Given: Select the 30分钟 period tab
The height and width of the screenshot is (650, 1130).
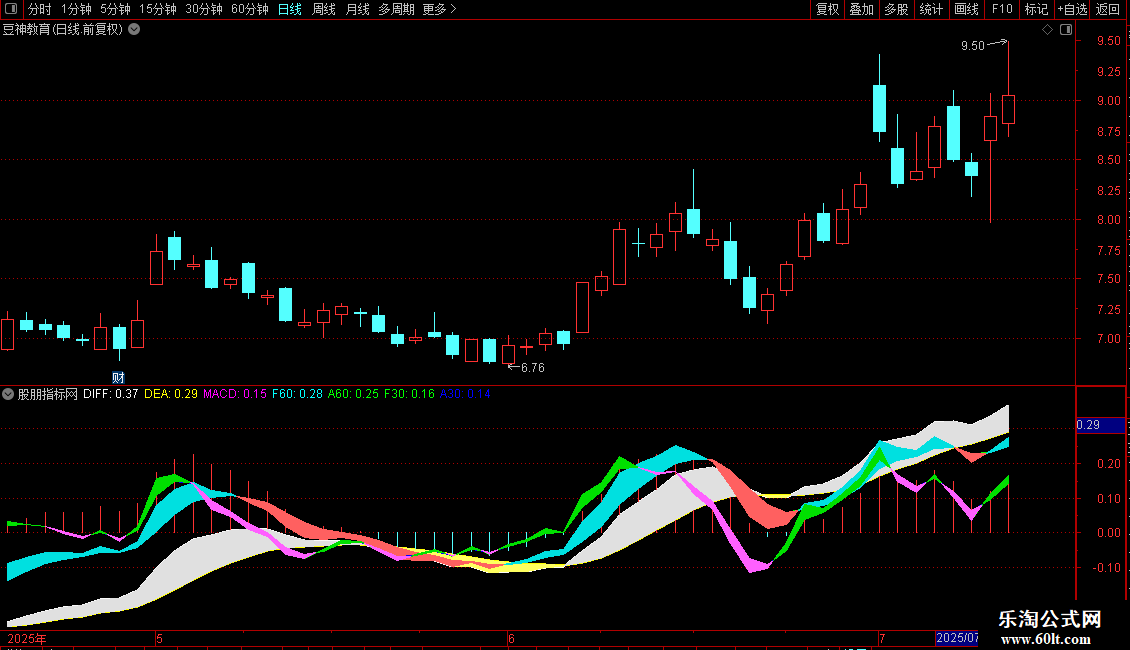Looking at the screenshot, I should click(x=204, y=9).
